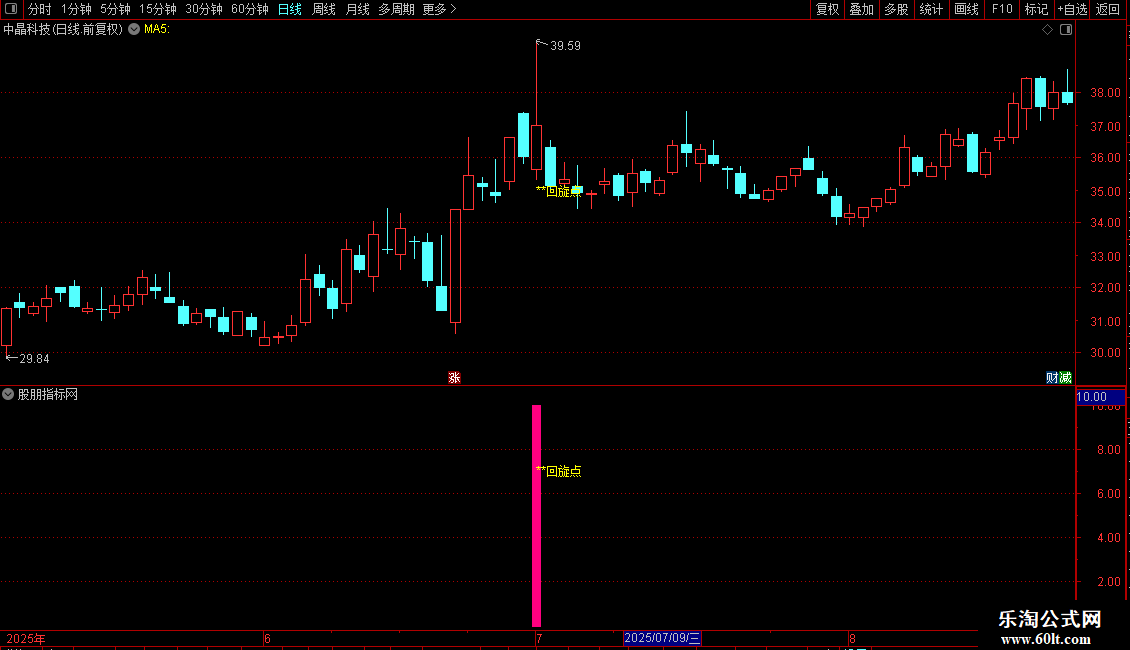This screenshot has width=1130, height=650.
Task: Click the 2025/07/09 date cursor label
Action: click(662, 638)
